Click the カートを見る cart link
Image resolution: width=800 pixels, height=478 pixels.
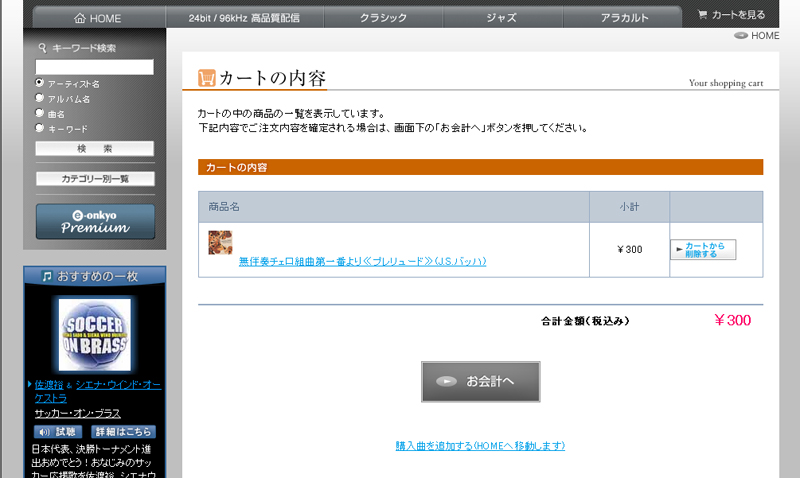tap(731, 15)
